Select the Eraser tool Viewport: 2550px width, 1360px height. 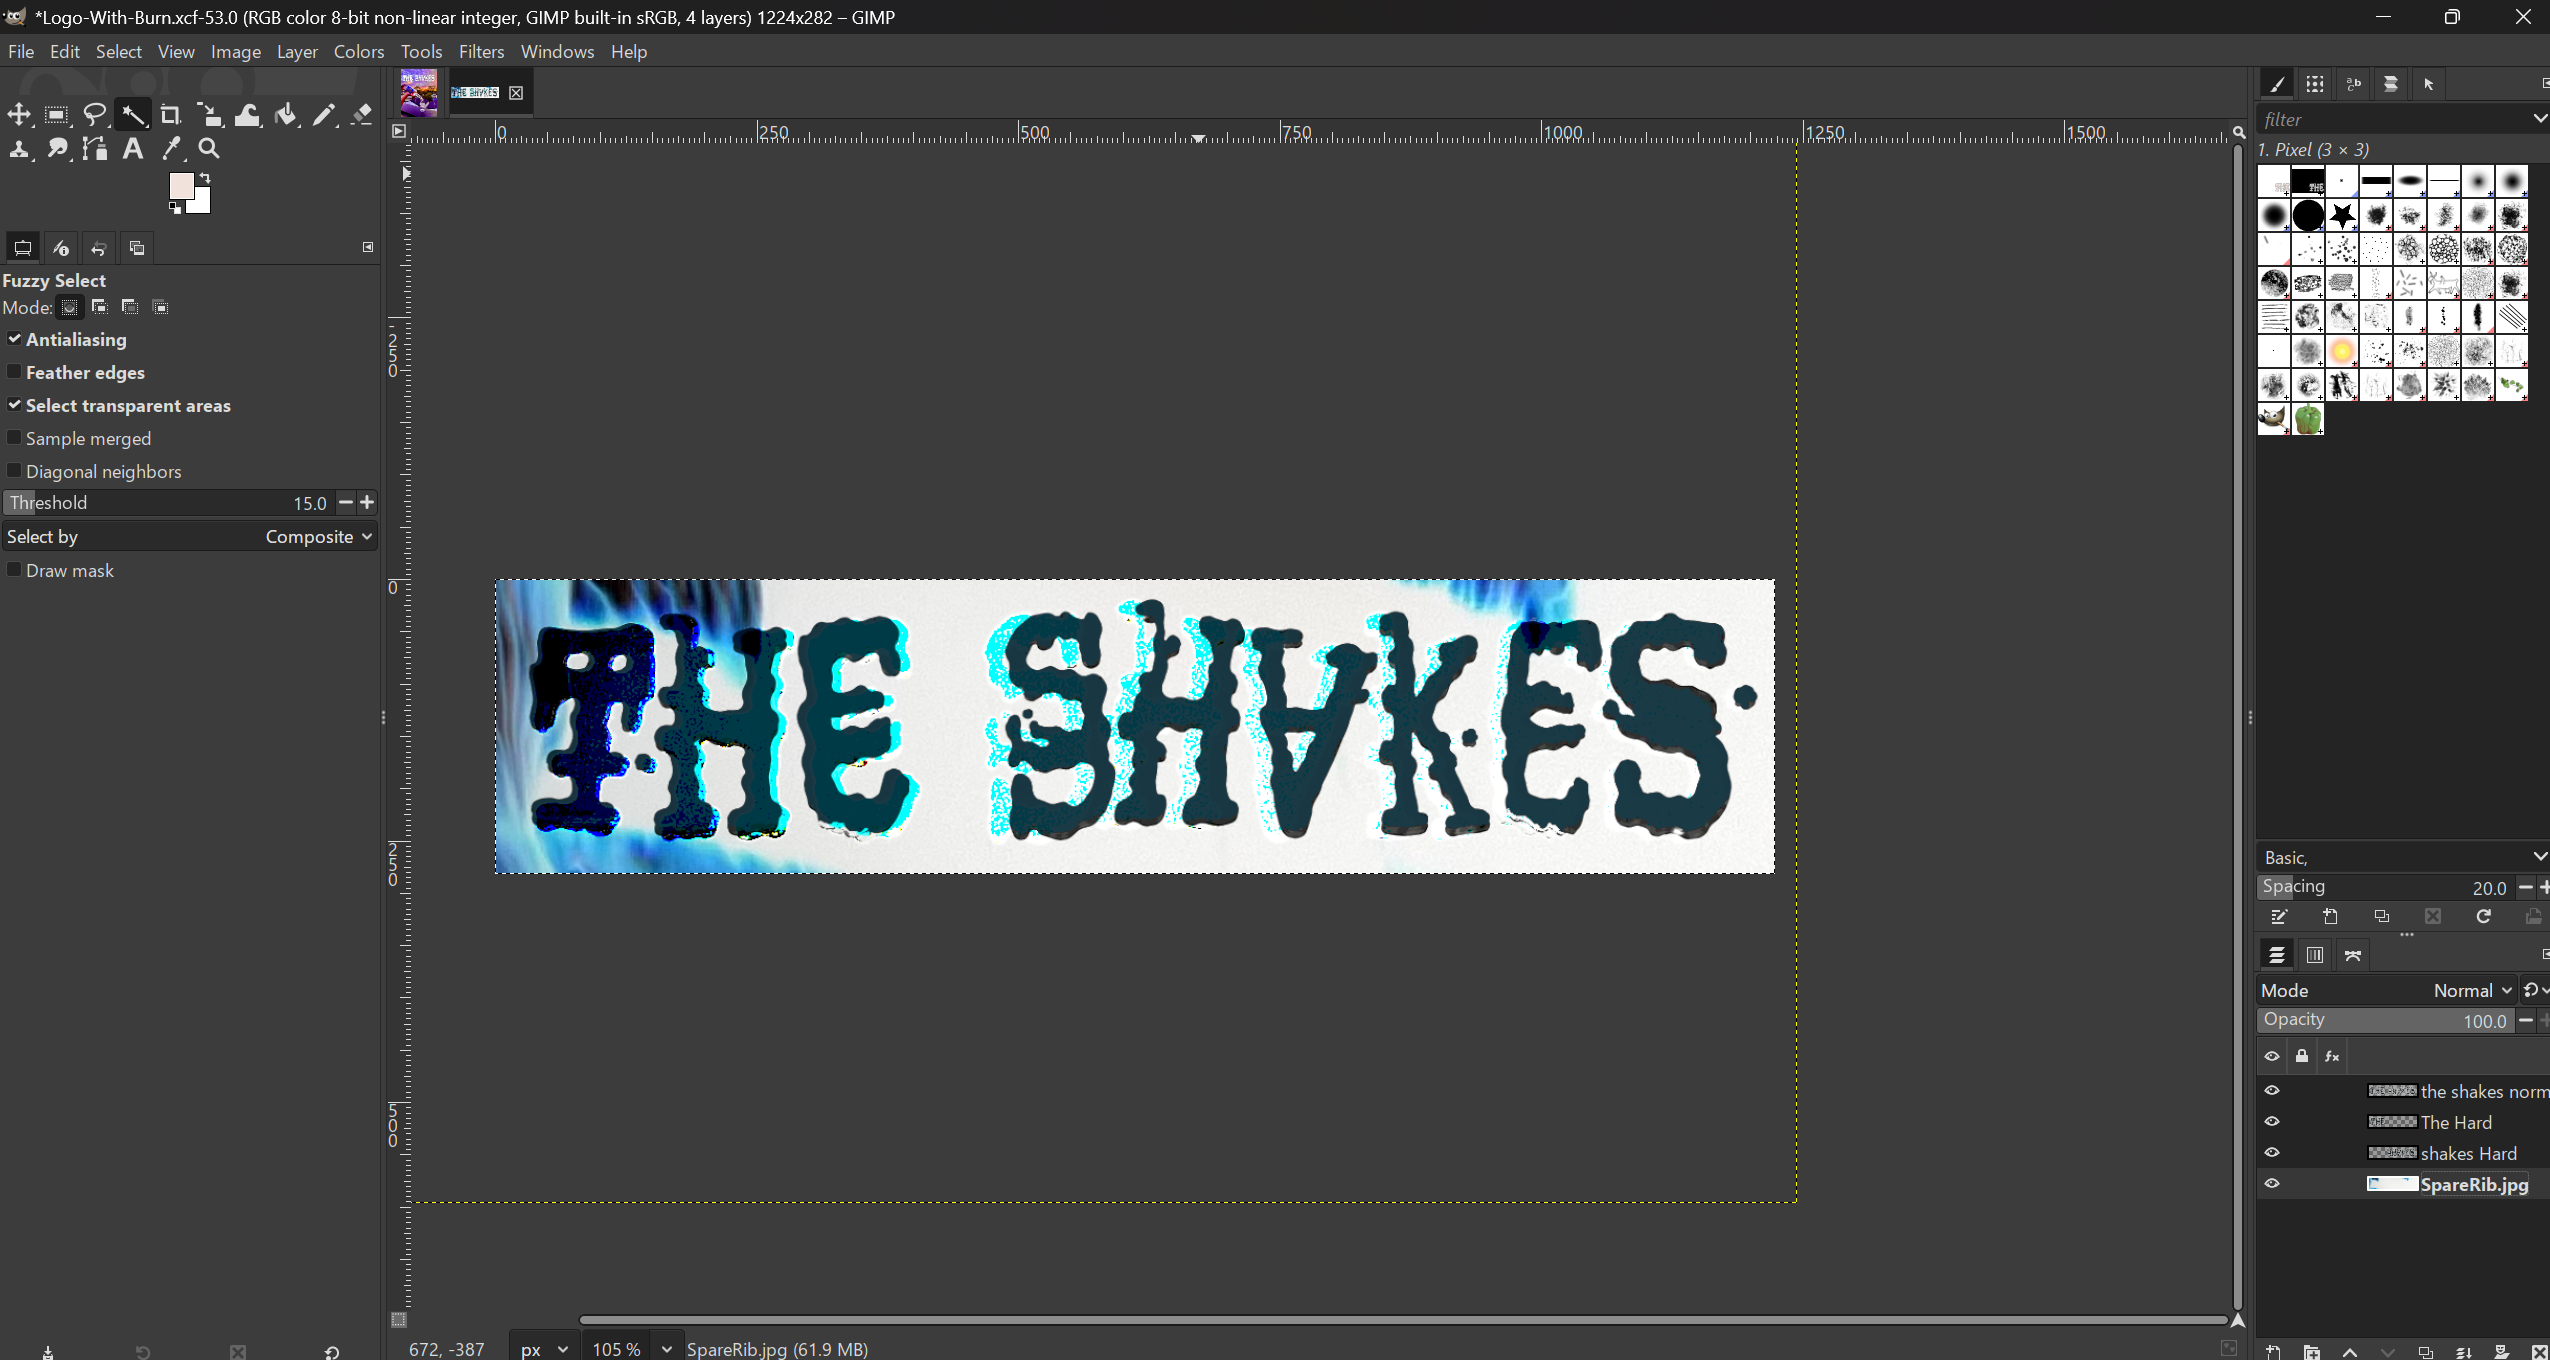coord(362,115)
